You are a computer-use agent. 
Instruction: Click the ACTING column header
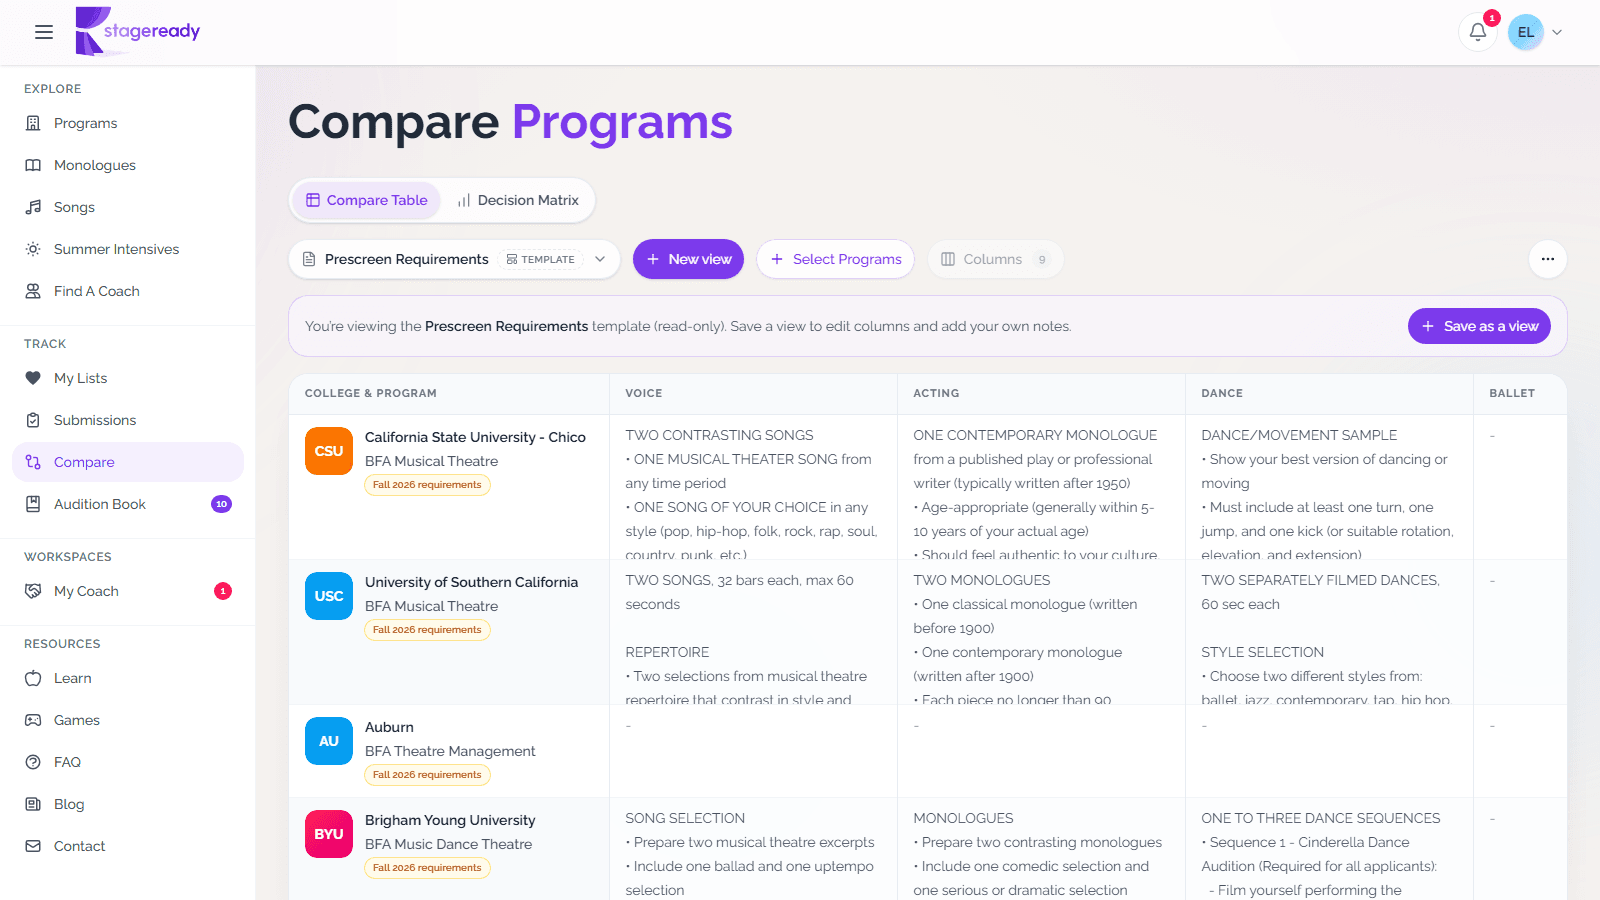pos(936,393)
